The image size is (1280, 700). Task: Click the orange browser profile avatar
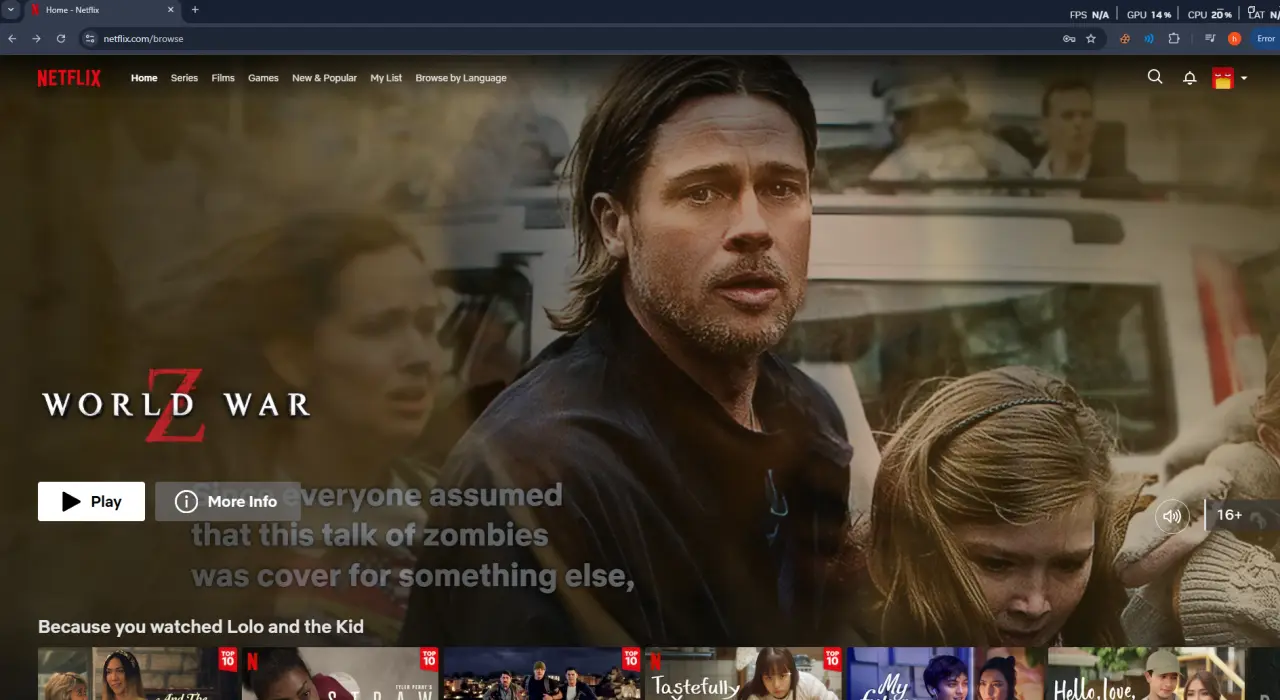tap(1234, 38)
